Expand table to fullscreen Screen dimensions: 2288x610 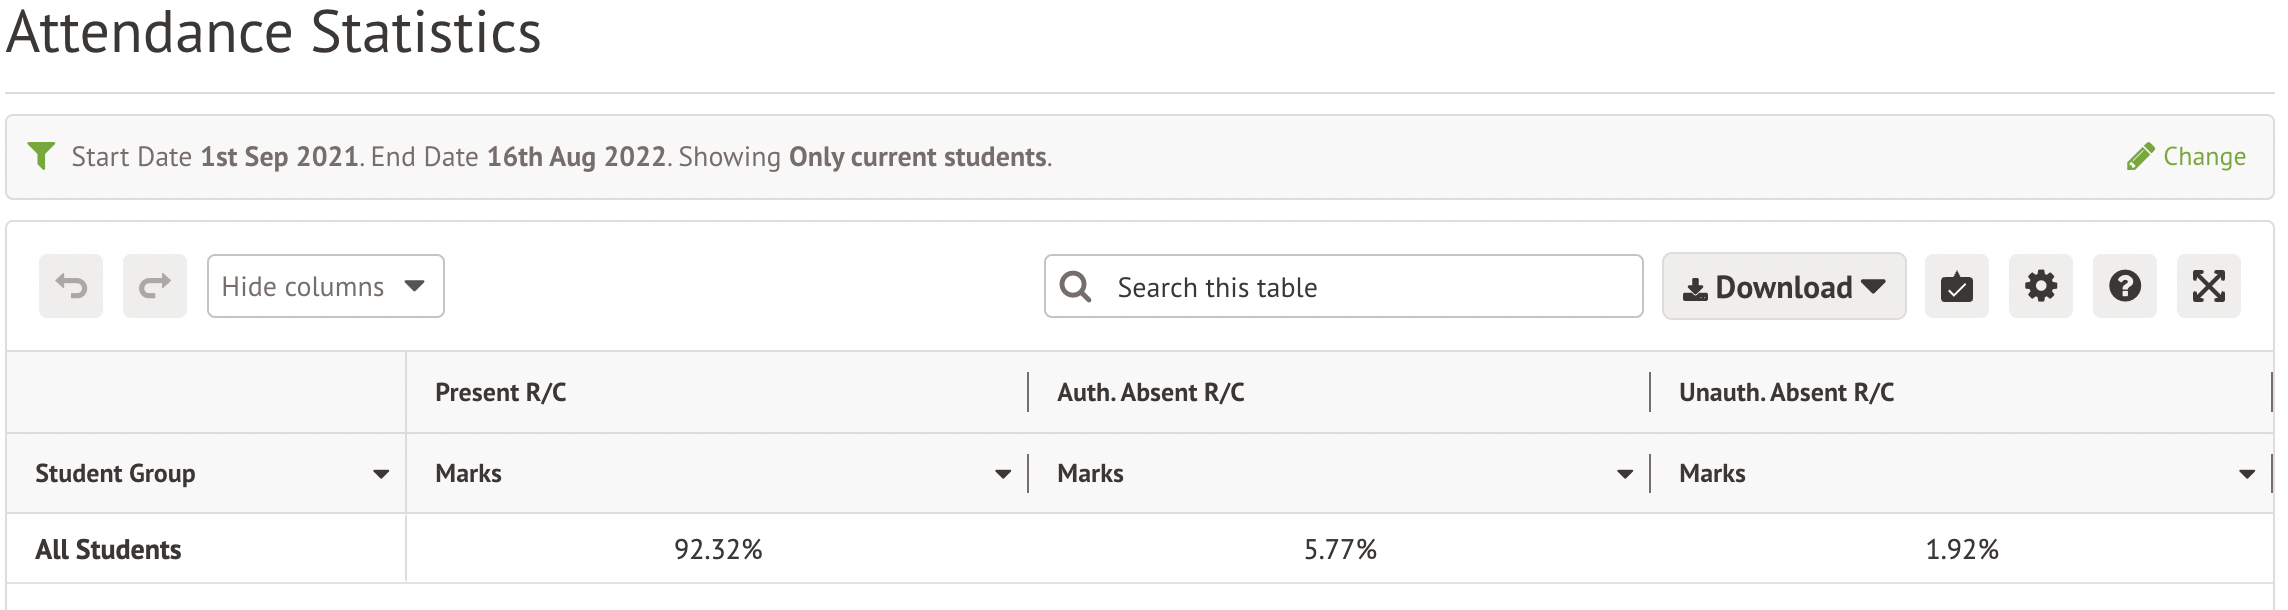pos(2208,287)
